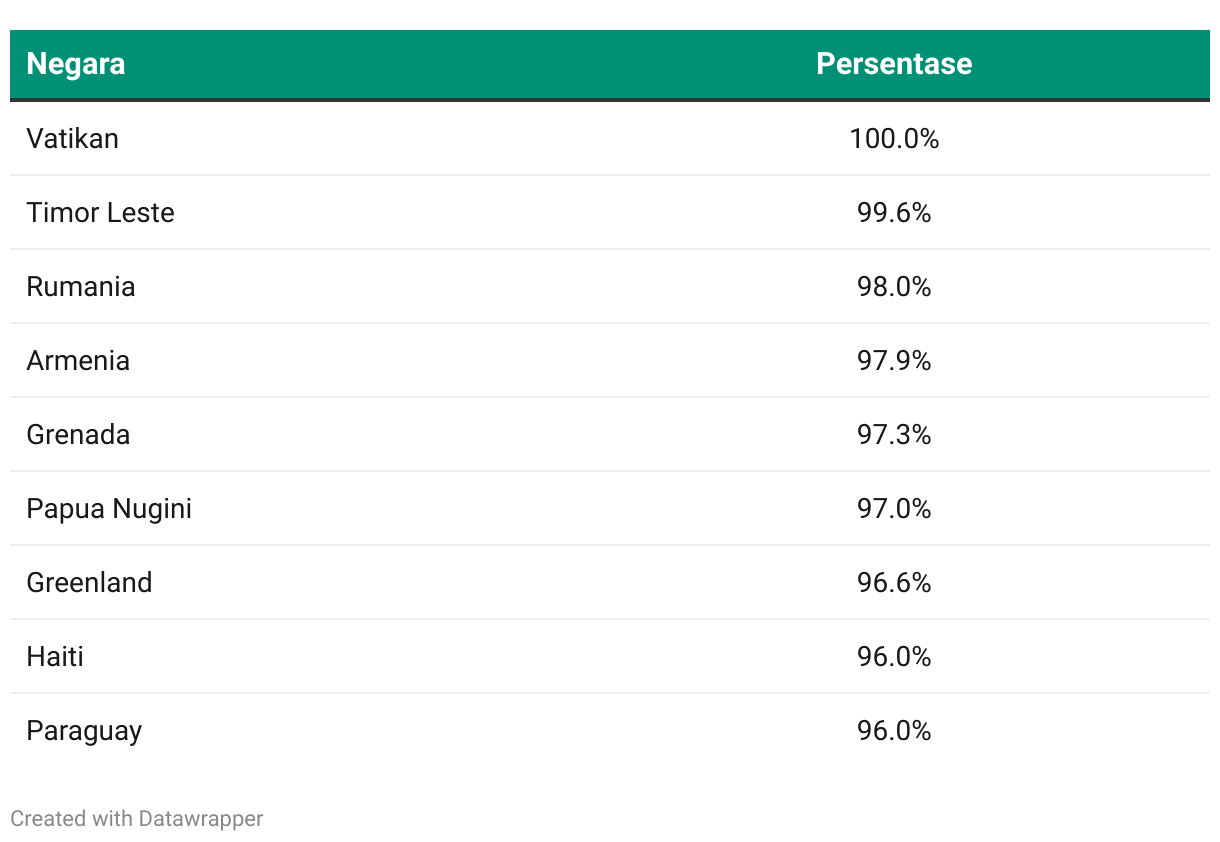
Task: Click the 97.3% Grenada value
Action: (894, 434)
